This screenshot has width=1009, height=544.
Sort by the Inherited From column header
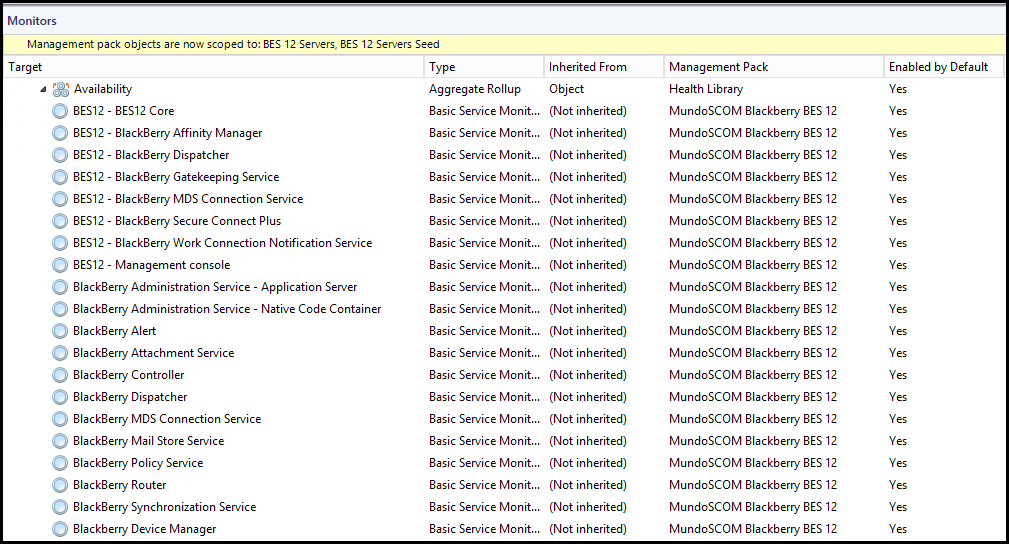[x=604, y=67]
